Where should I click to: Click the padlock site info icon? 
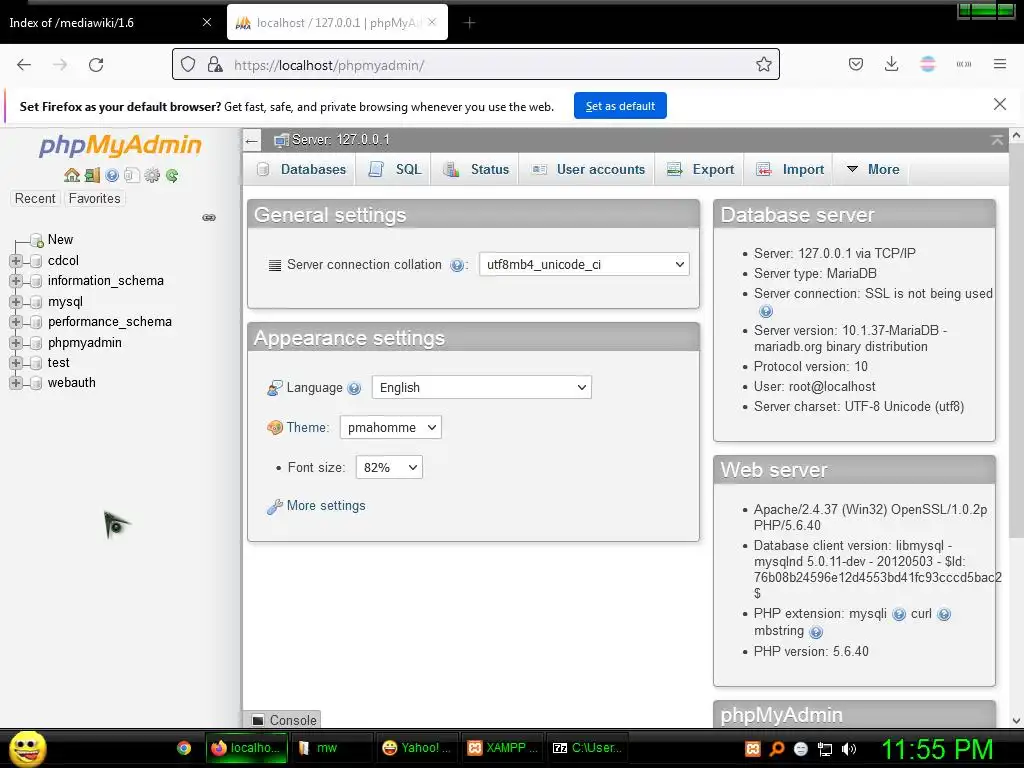click(x=214, y=64)
